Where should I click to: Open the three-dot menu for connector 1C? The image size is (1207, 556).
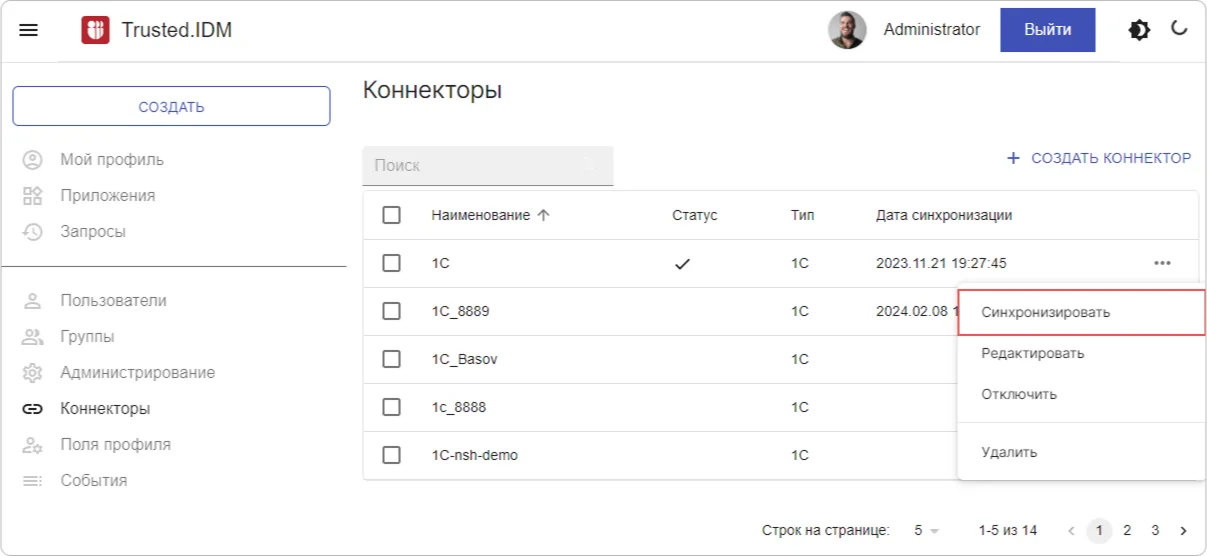[x=1162, y=263]
